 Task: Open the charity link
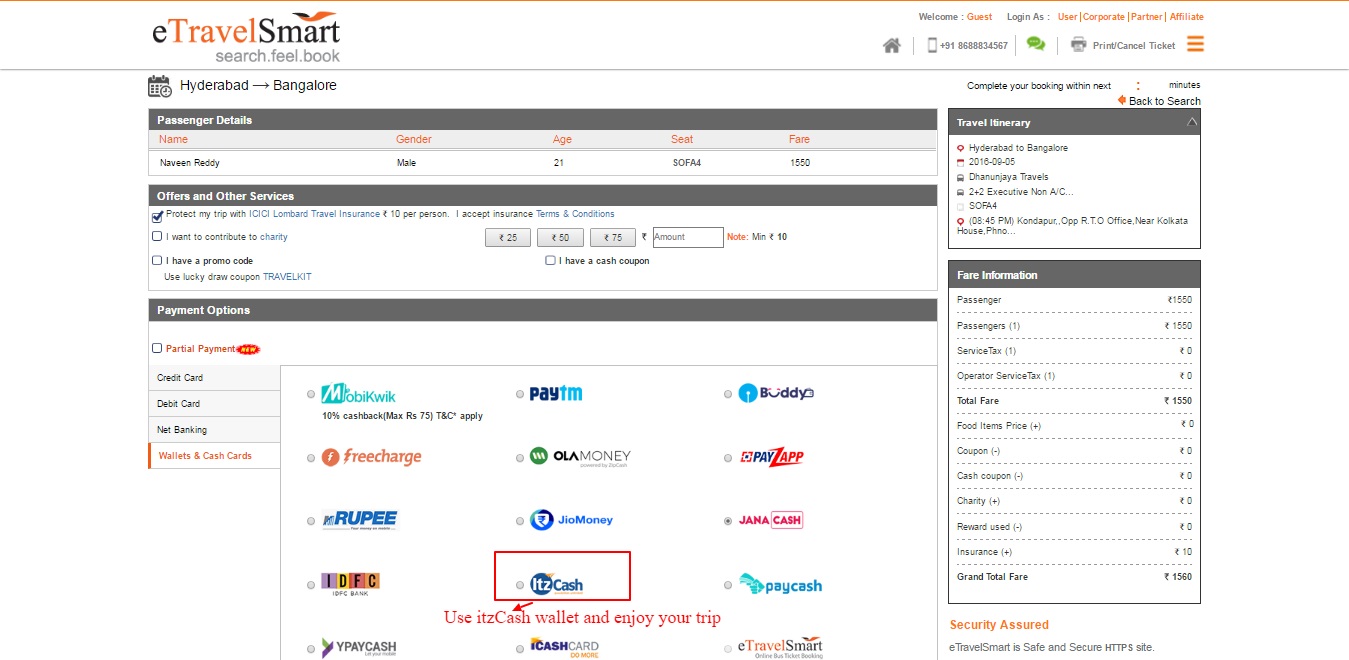point(274,237)
